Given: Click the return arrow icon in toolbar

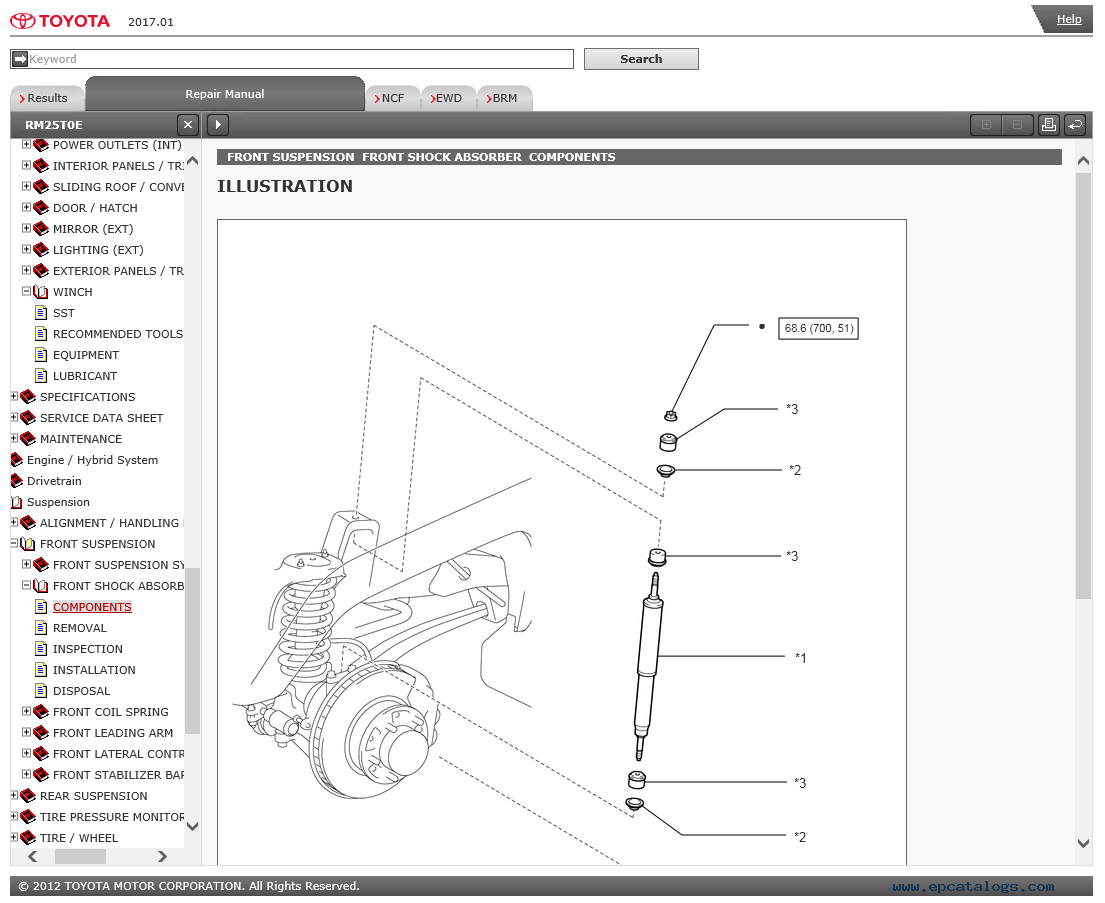Looking at the screenshot, I should 1075,125.
